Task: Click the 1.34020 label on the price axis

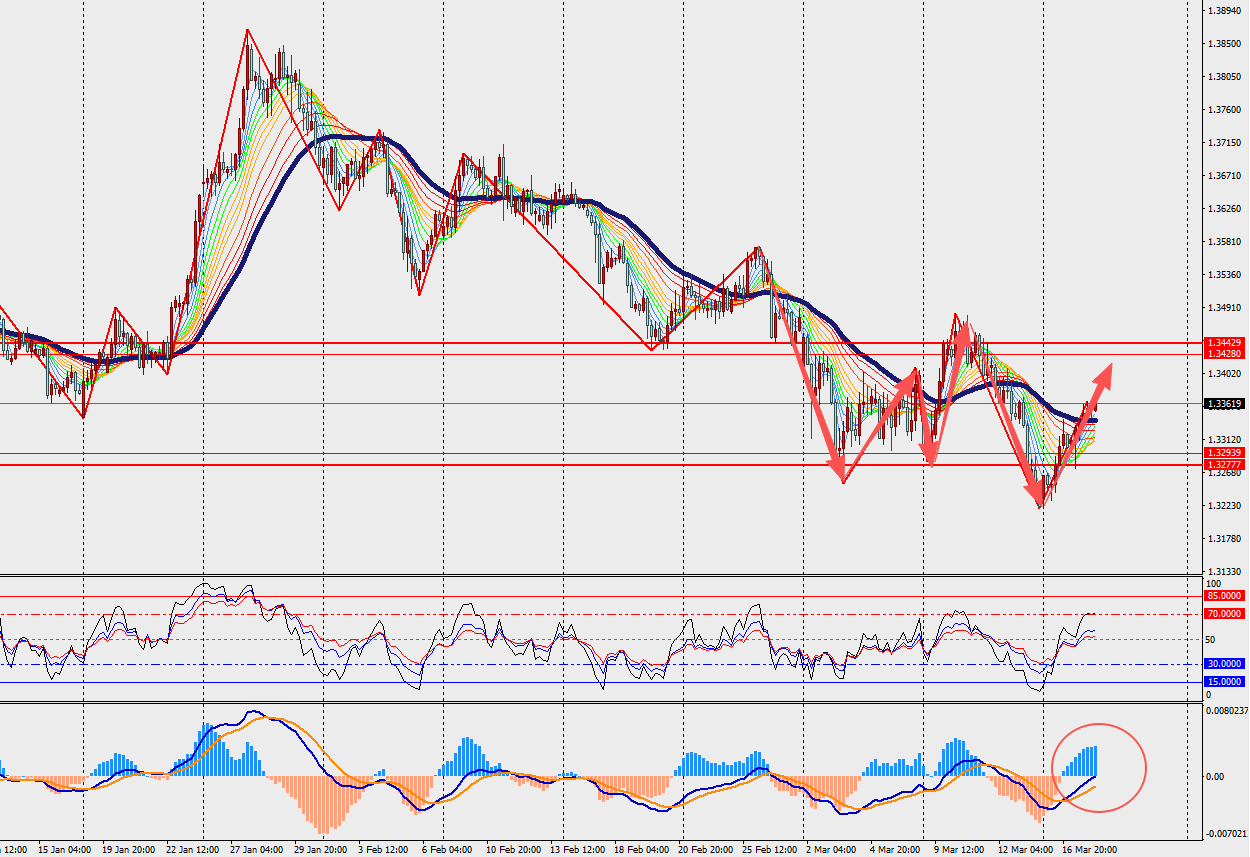Action: click(x=1224, y=374)
